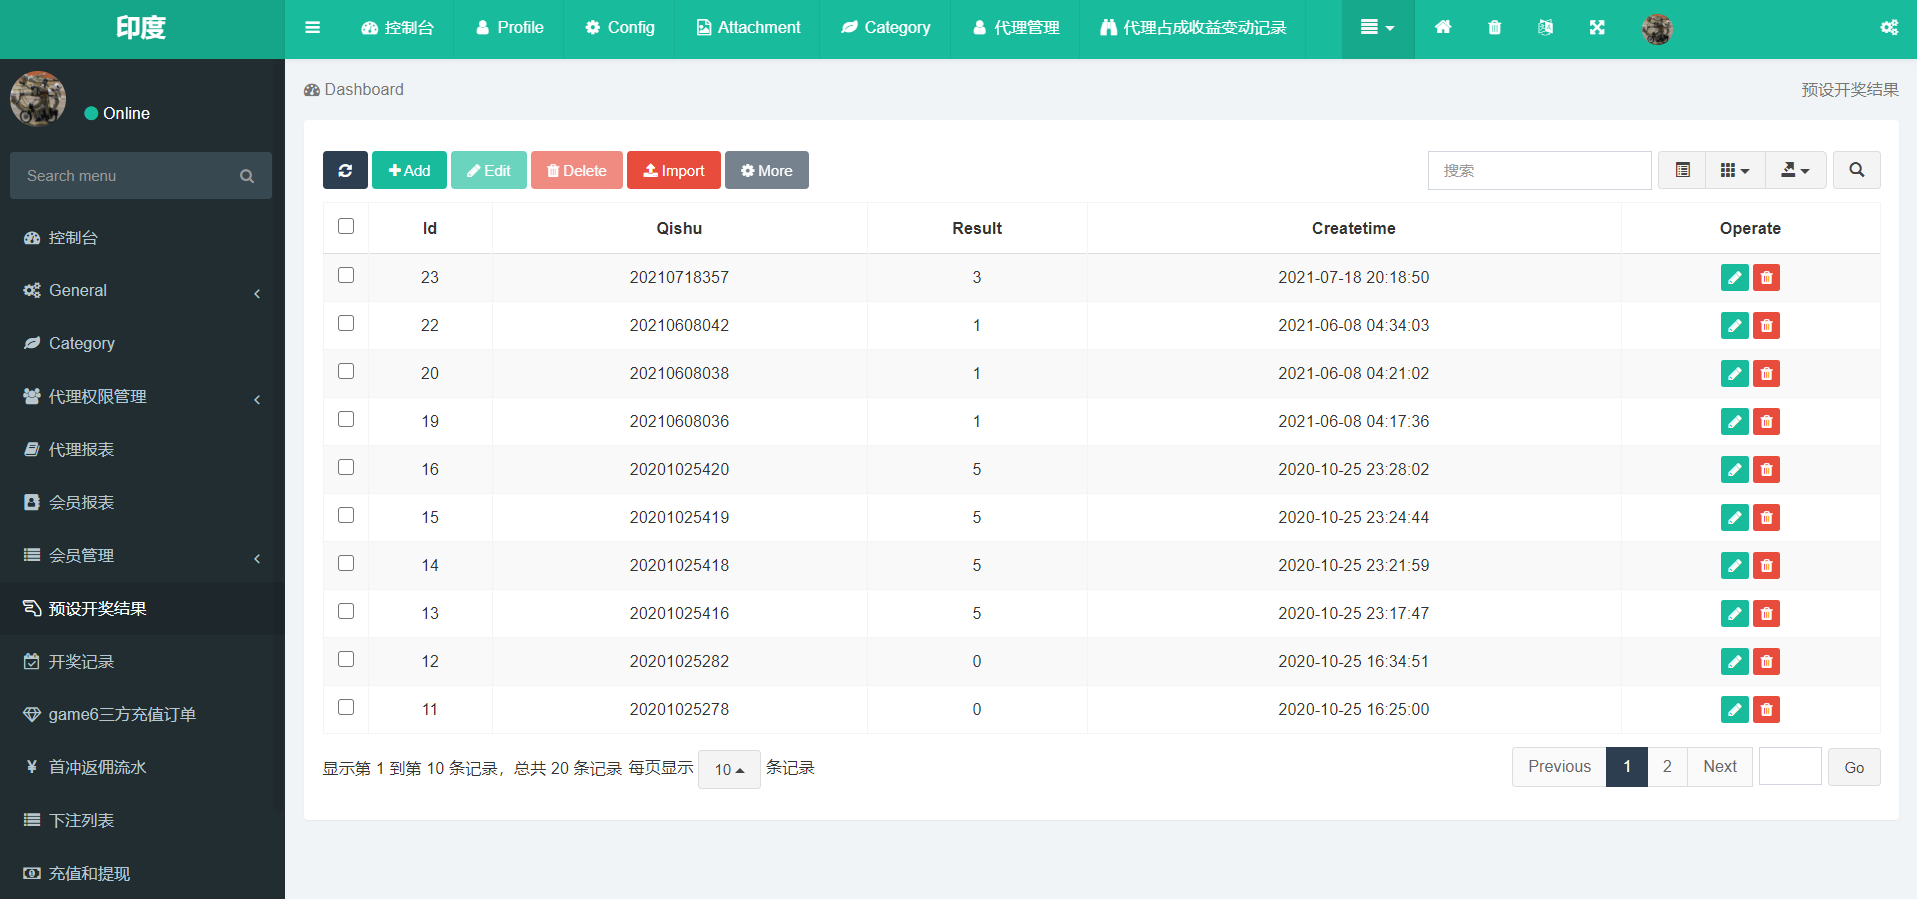This screenshot has height=899, width=1917.
Task: Click the edit pencil icon for row 23
Action: coord(1734,278)
